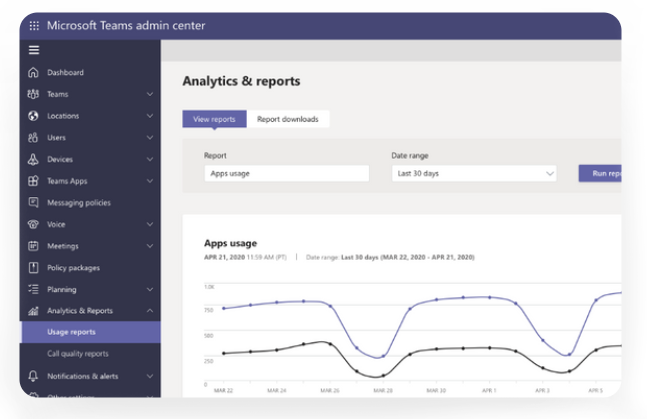Screen dimensions: 647x419
Task: Switch to the Report downloads tab
Action: 288,119
